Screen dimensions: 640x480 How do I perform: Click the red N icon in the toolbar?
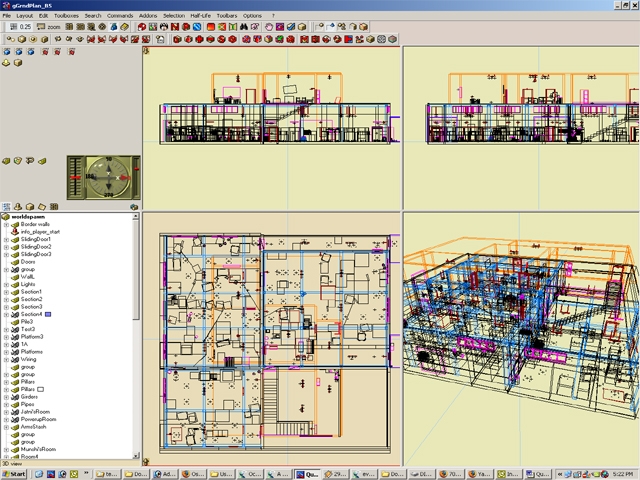(x=175, y=27)
